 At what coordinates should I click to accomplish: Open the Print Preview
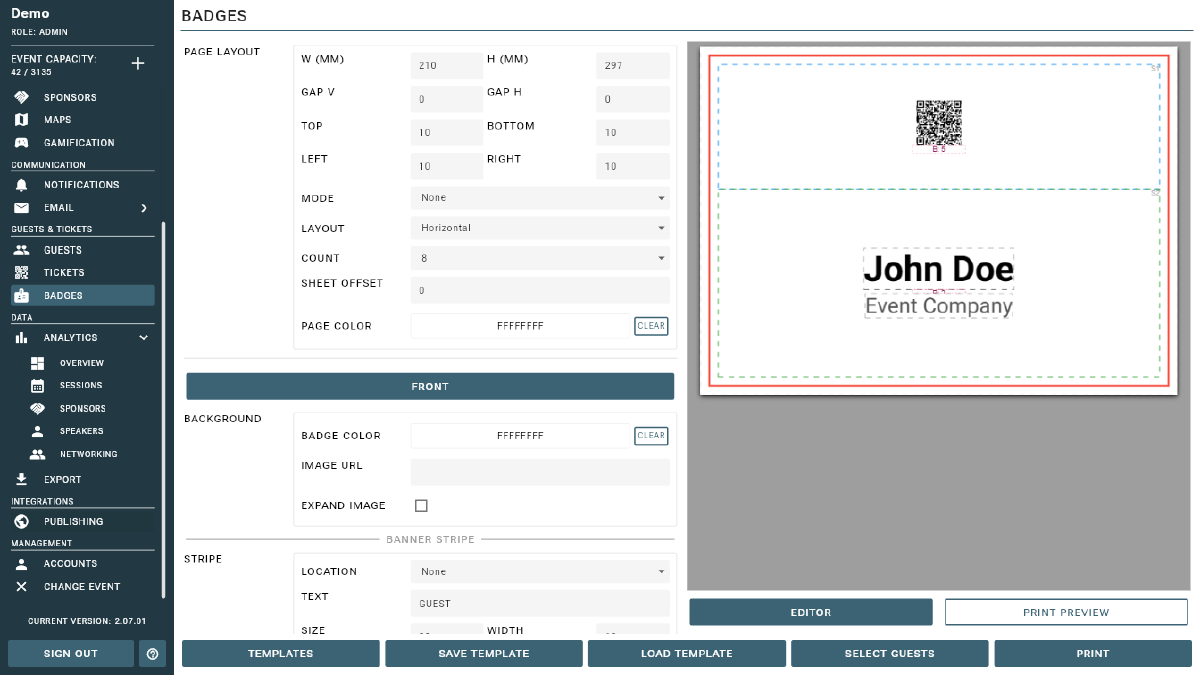(x=1066, y=611)
